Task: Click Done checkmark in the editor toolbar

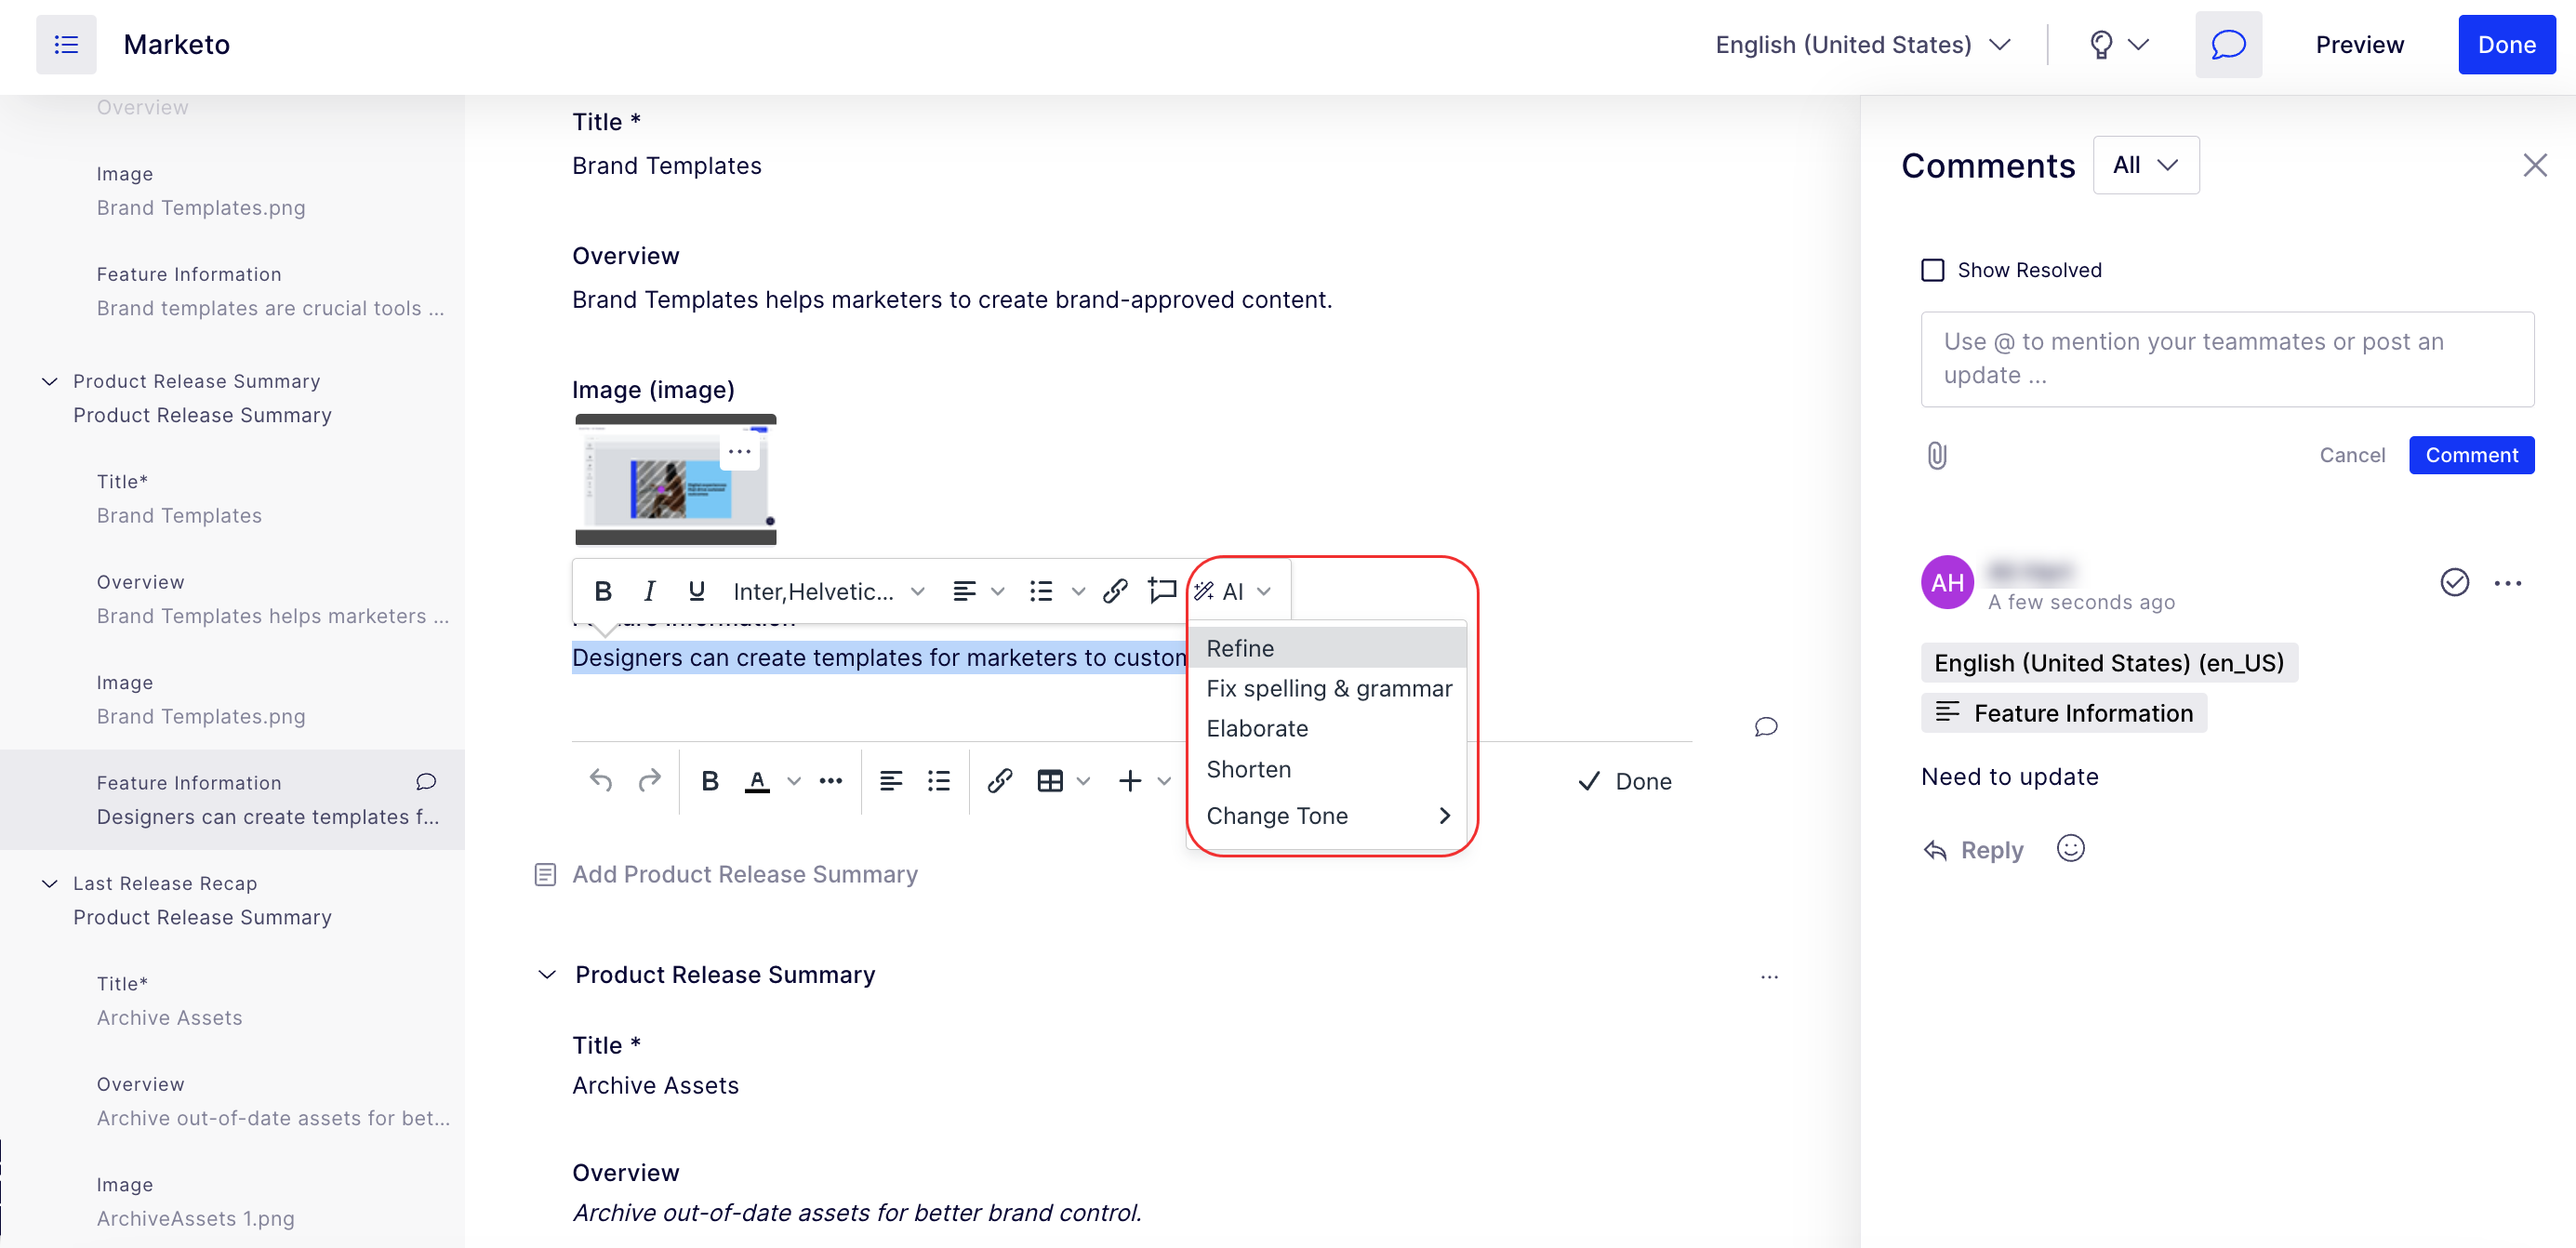Action: [x=1625, y=781]
